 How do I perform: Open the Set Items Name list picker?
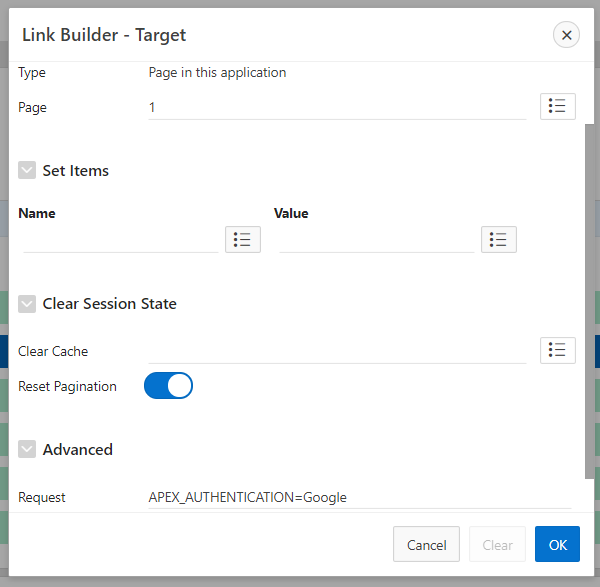click(243, 240)
